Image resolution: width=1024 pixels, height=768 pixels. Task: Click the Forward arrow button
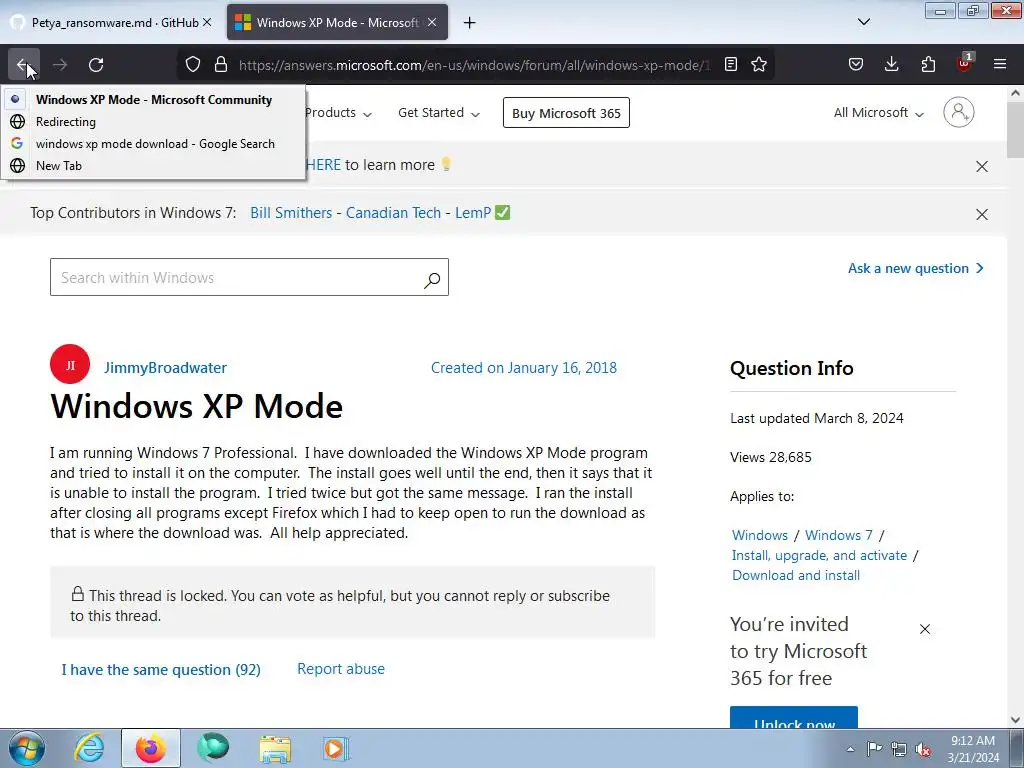coord(60,65)
